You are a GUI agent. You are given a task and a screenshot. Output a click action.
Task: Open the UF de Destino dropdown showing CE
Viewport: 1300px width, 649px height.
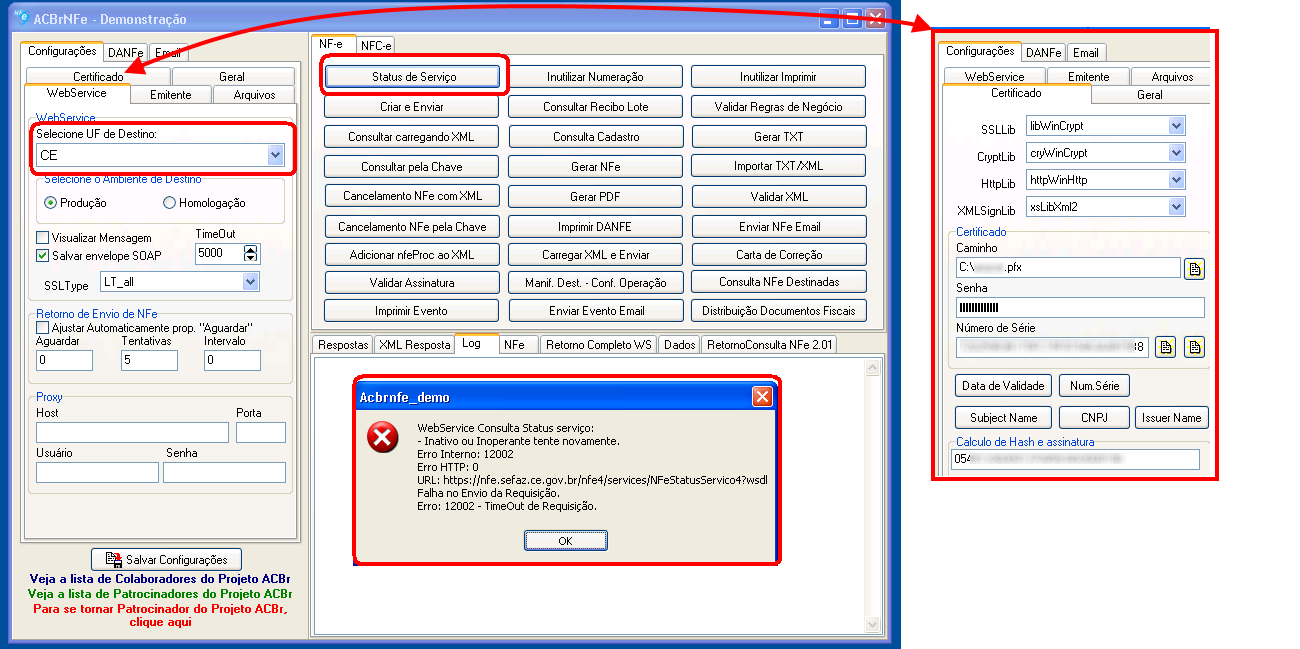(x=275, y=155)
